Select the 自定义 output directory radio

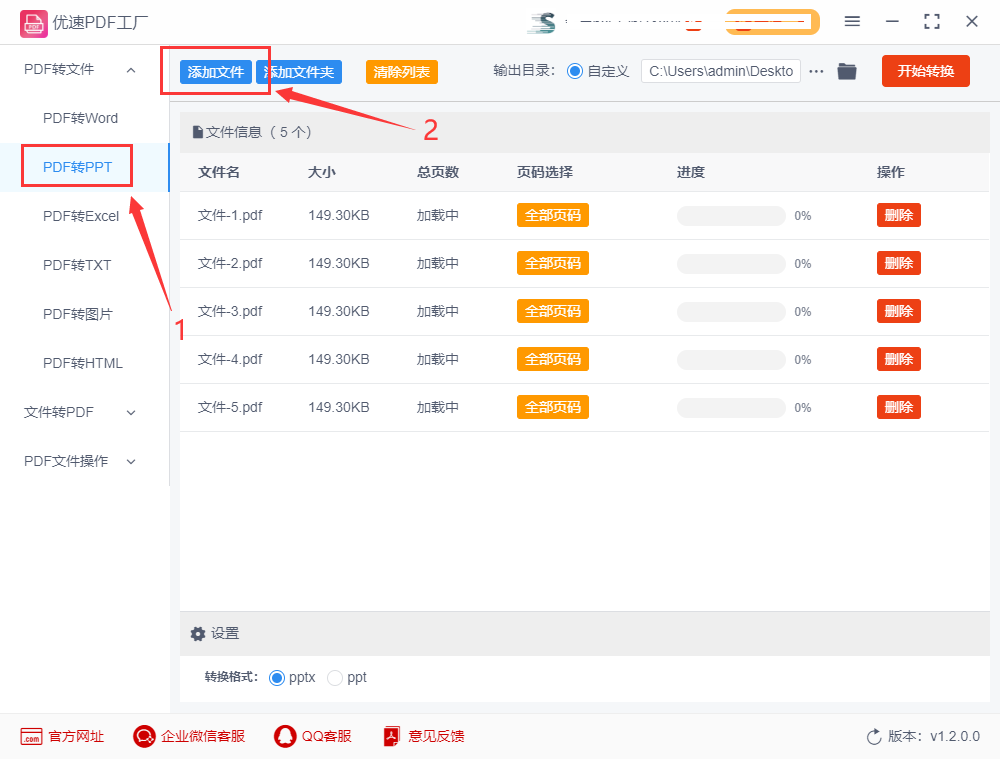point(575,71)
